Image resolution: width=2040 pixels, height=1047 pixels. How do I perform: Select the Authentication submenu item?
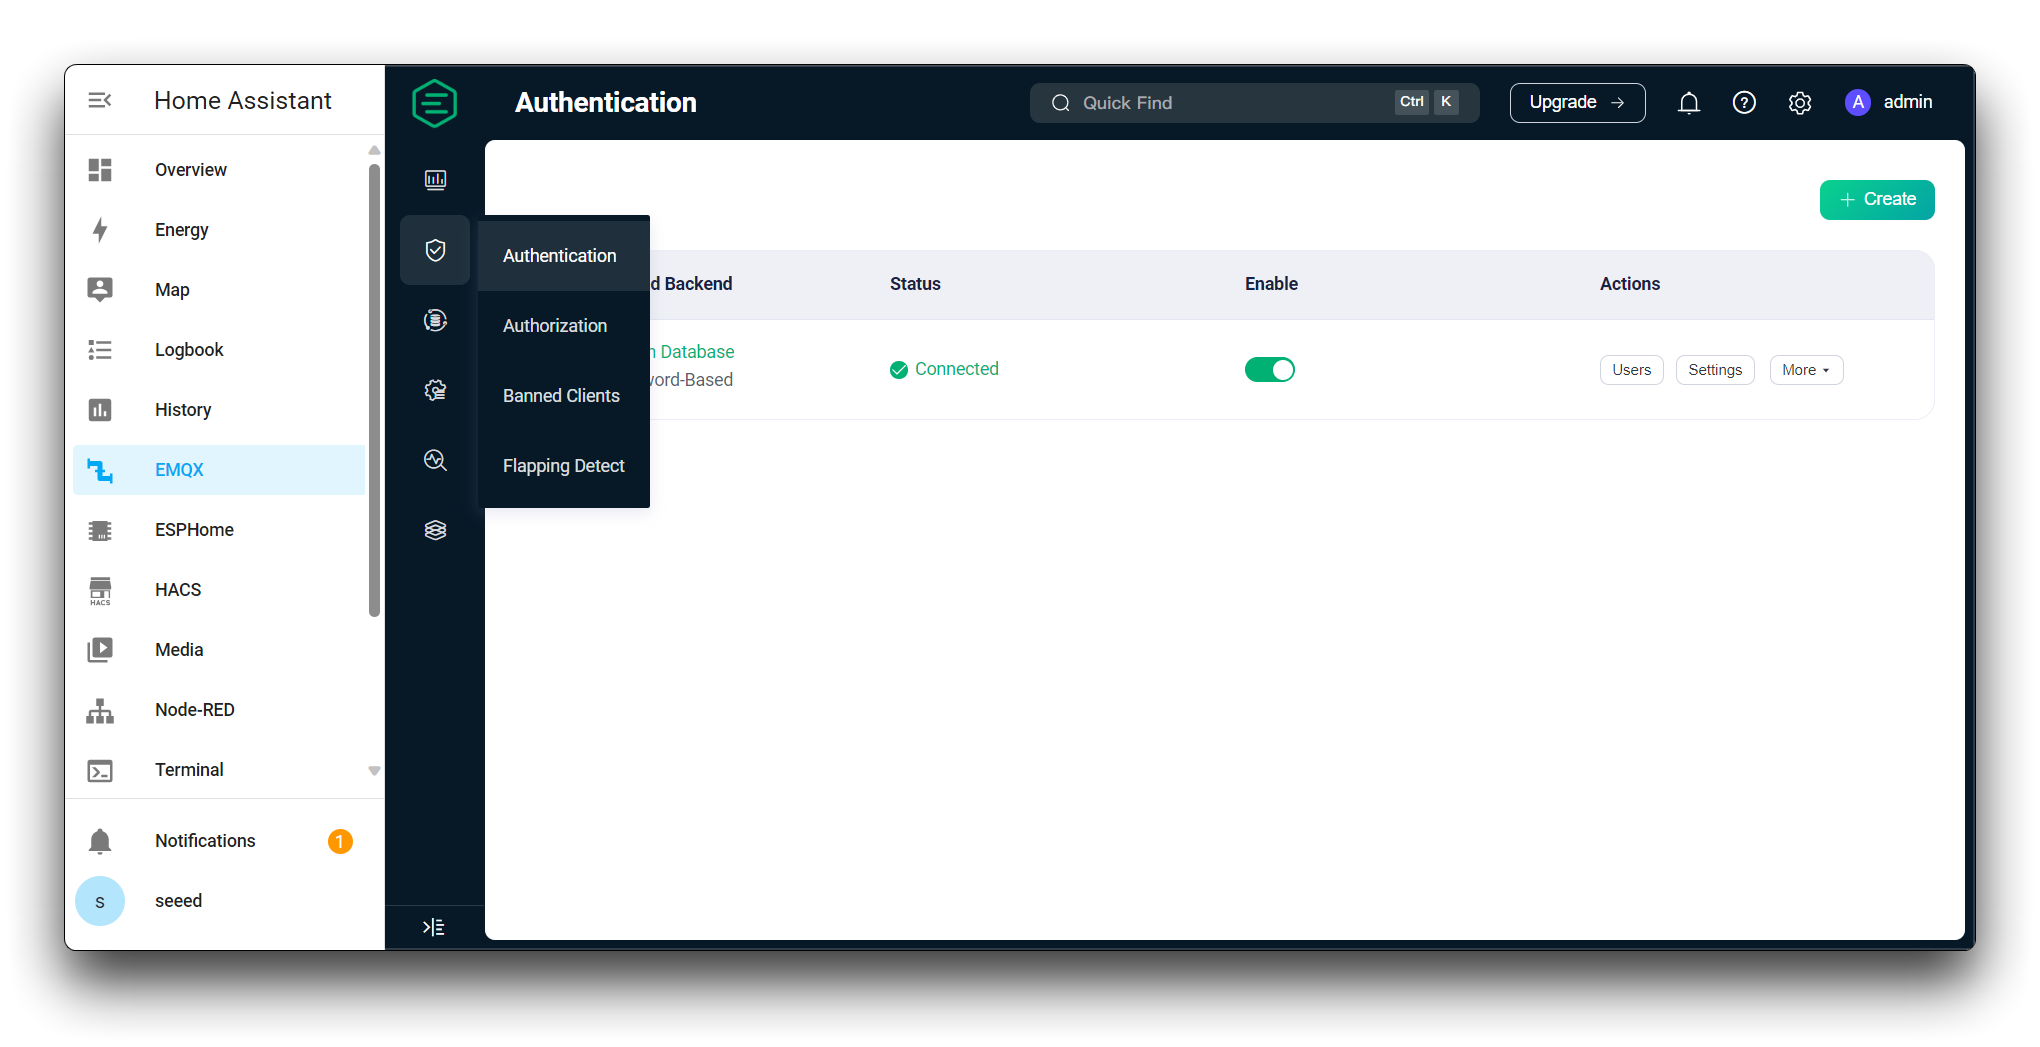(x=564, y=256)
